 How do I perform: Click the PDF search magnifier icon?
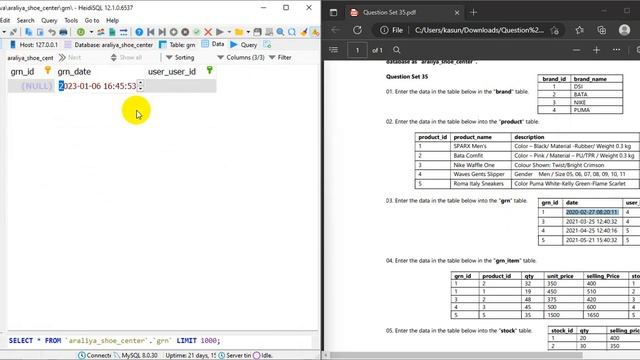point(397,50)
